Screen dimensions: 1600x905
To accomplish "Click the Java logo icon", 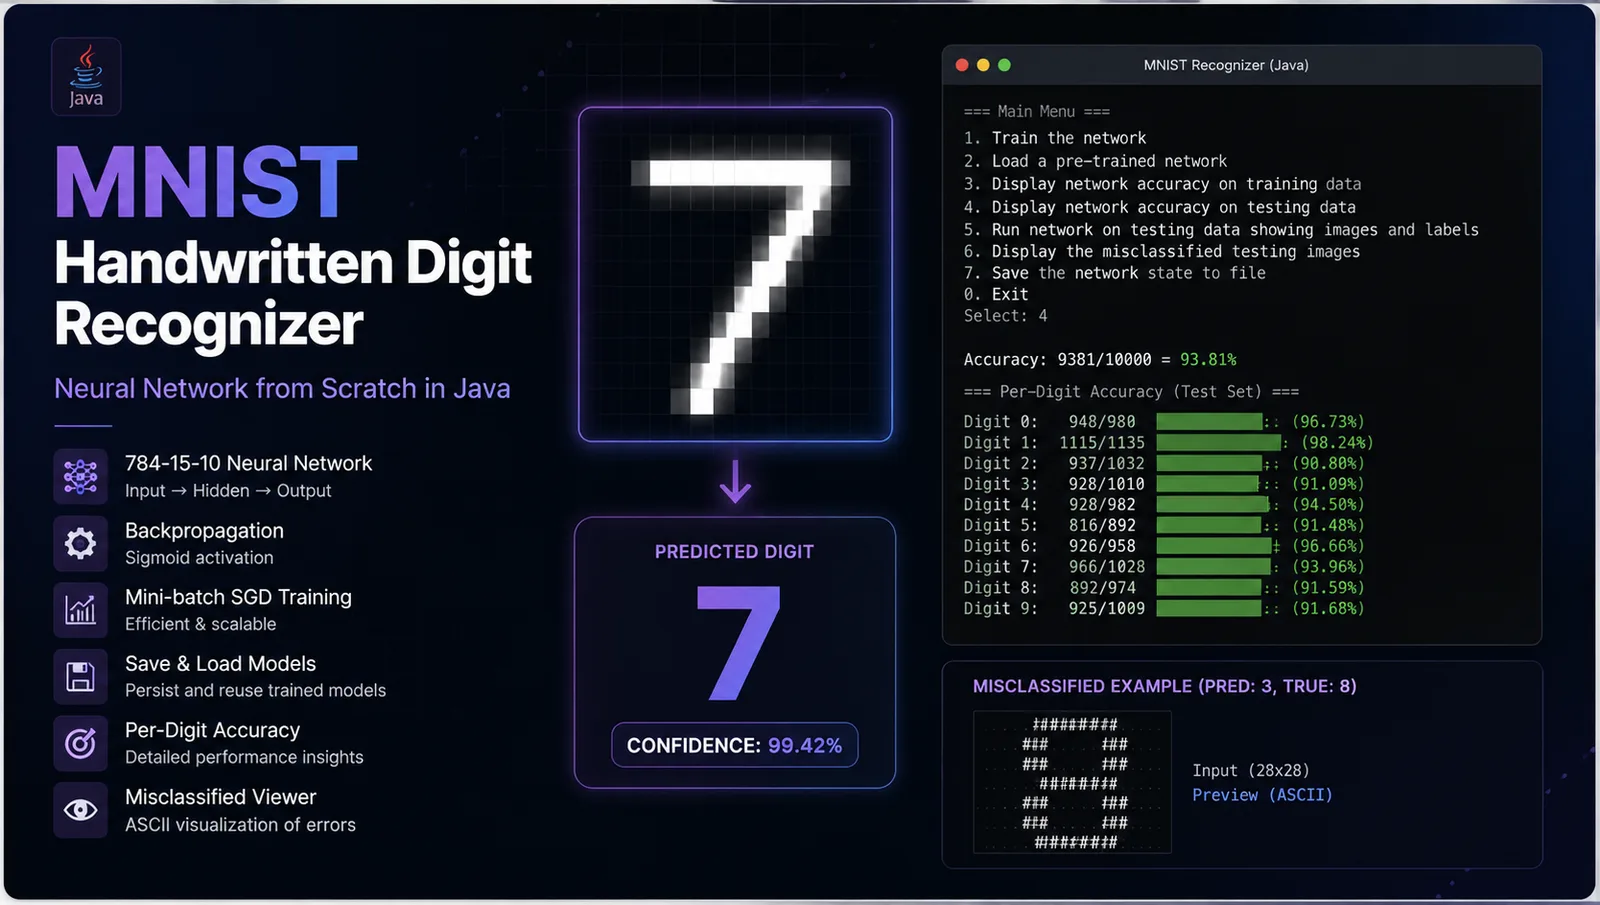I will 86,76.
